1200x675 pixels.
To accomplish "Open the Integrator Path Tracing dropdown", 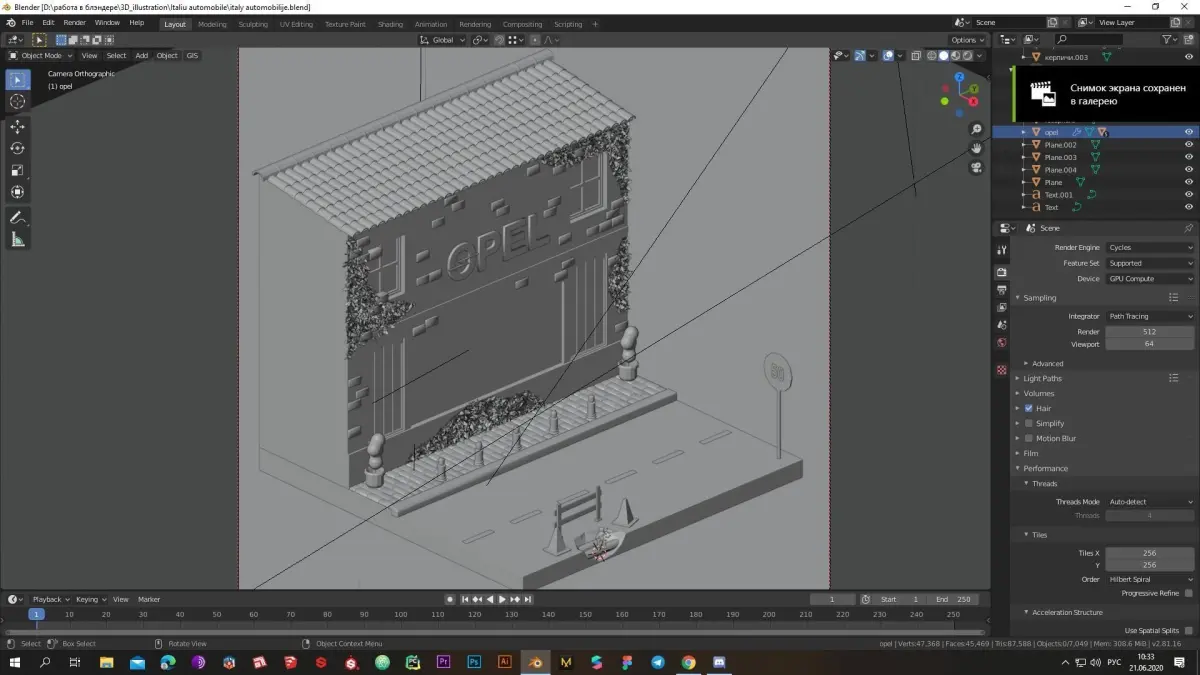I will pos(1150,316).
